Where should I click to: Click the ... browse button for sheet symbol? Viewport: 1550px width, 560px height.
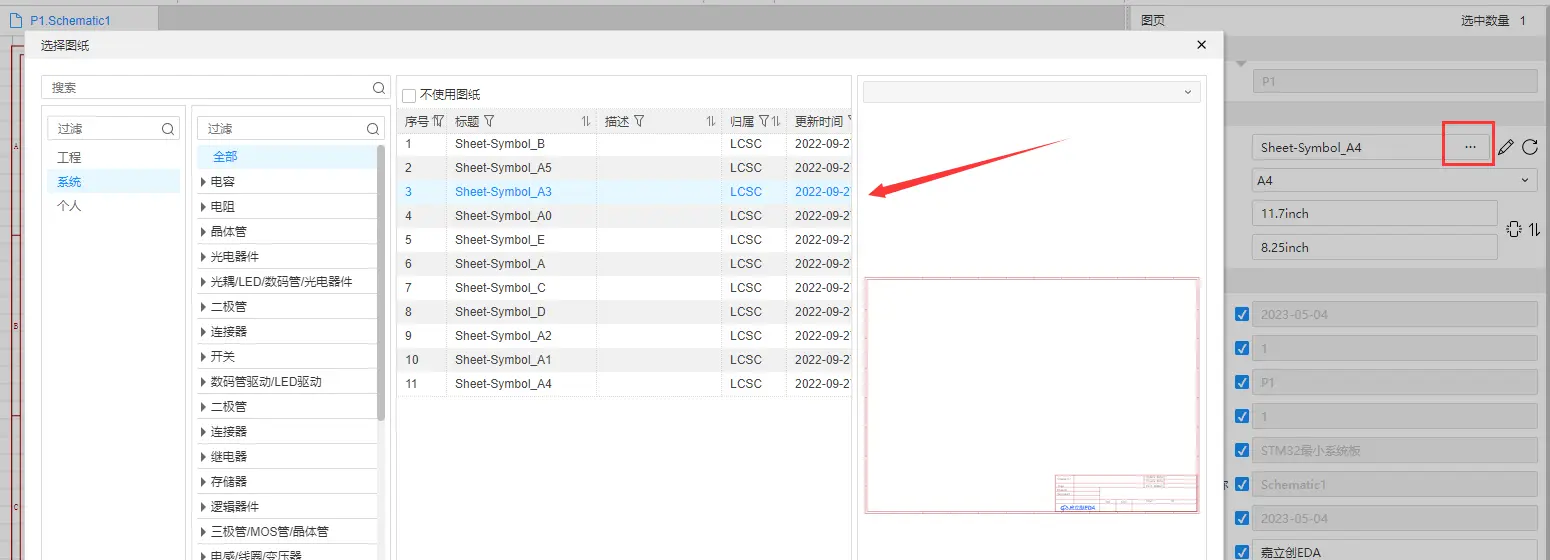click(1469, 147)
